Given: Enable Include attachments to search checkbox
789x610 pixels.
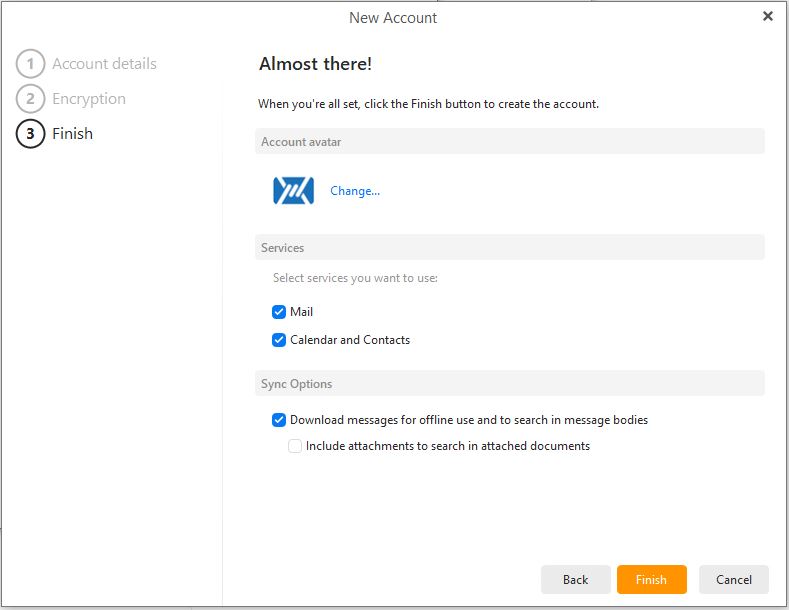Looking at the screenshot, I should click(x=295, y=446).
